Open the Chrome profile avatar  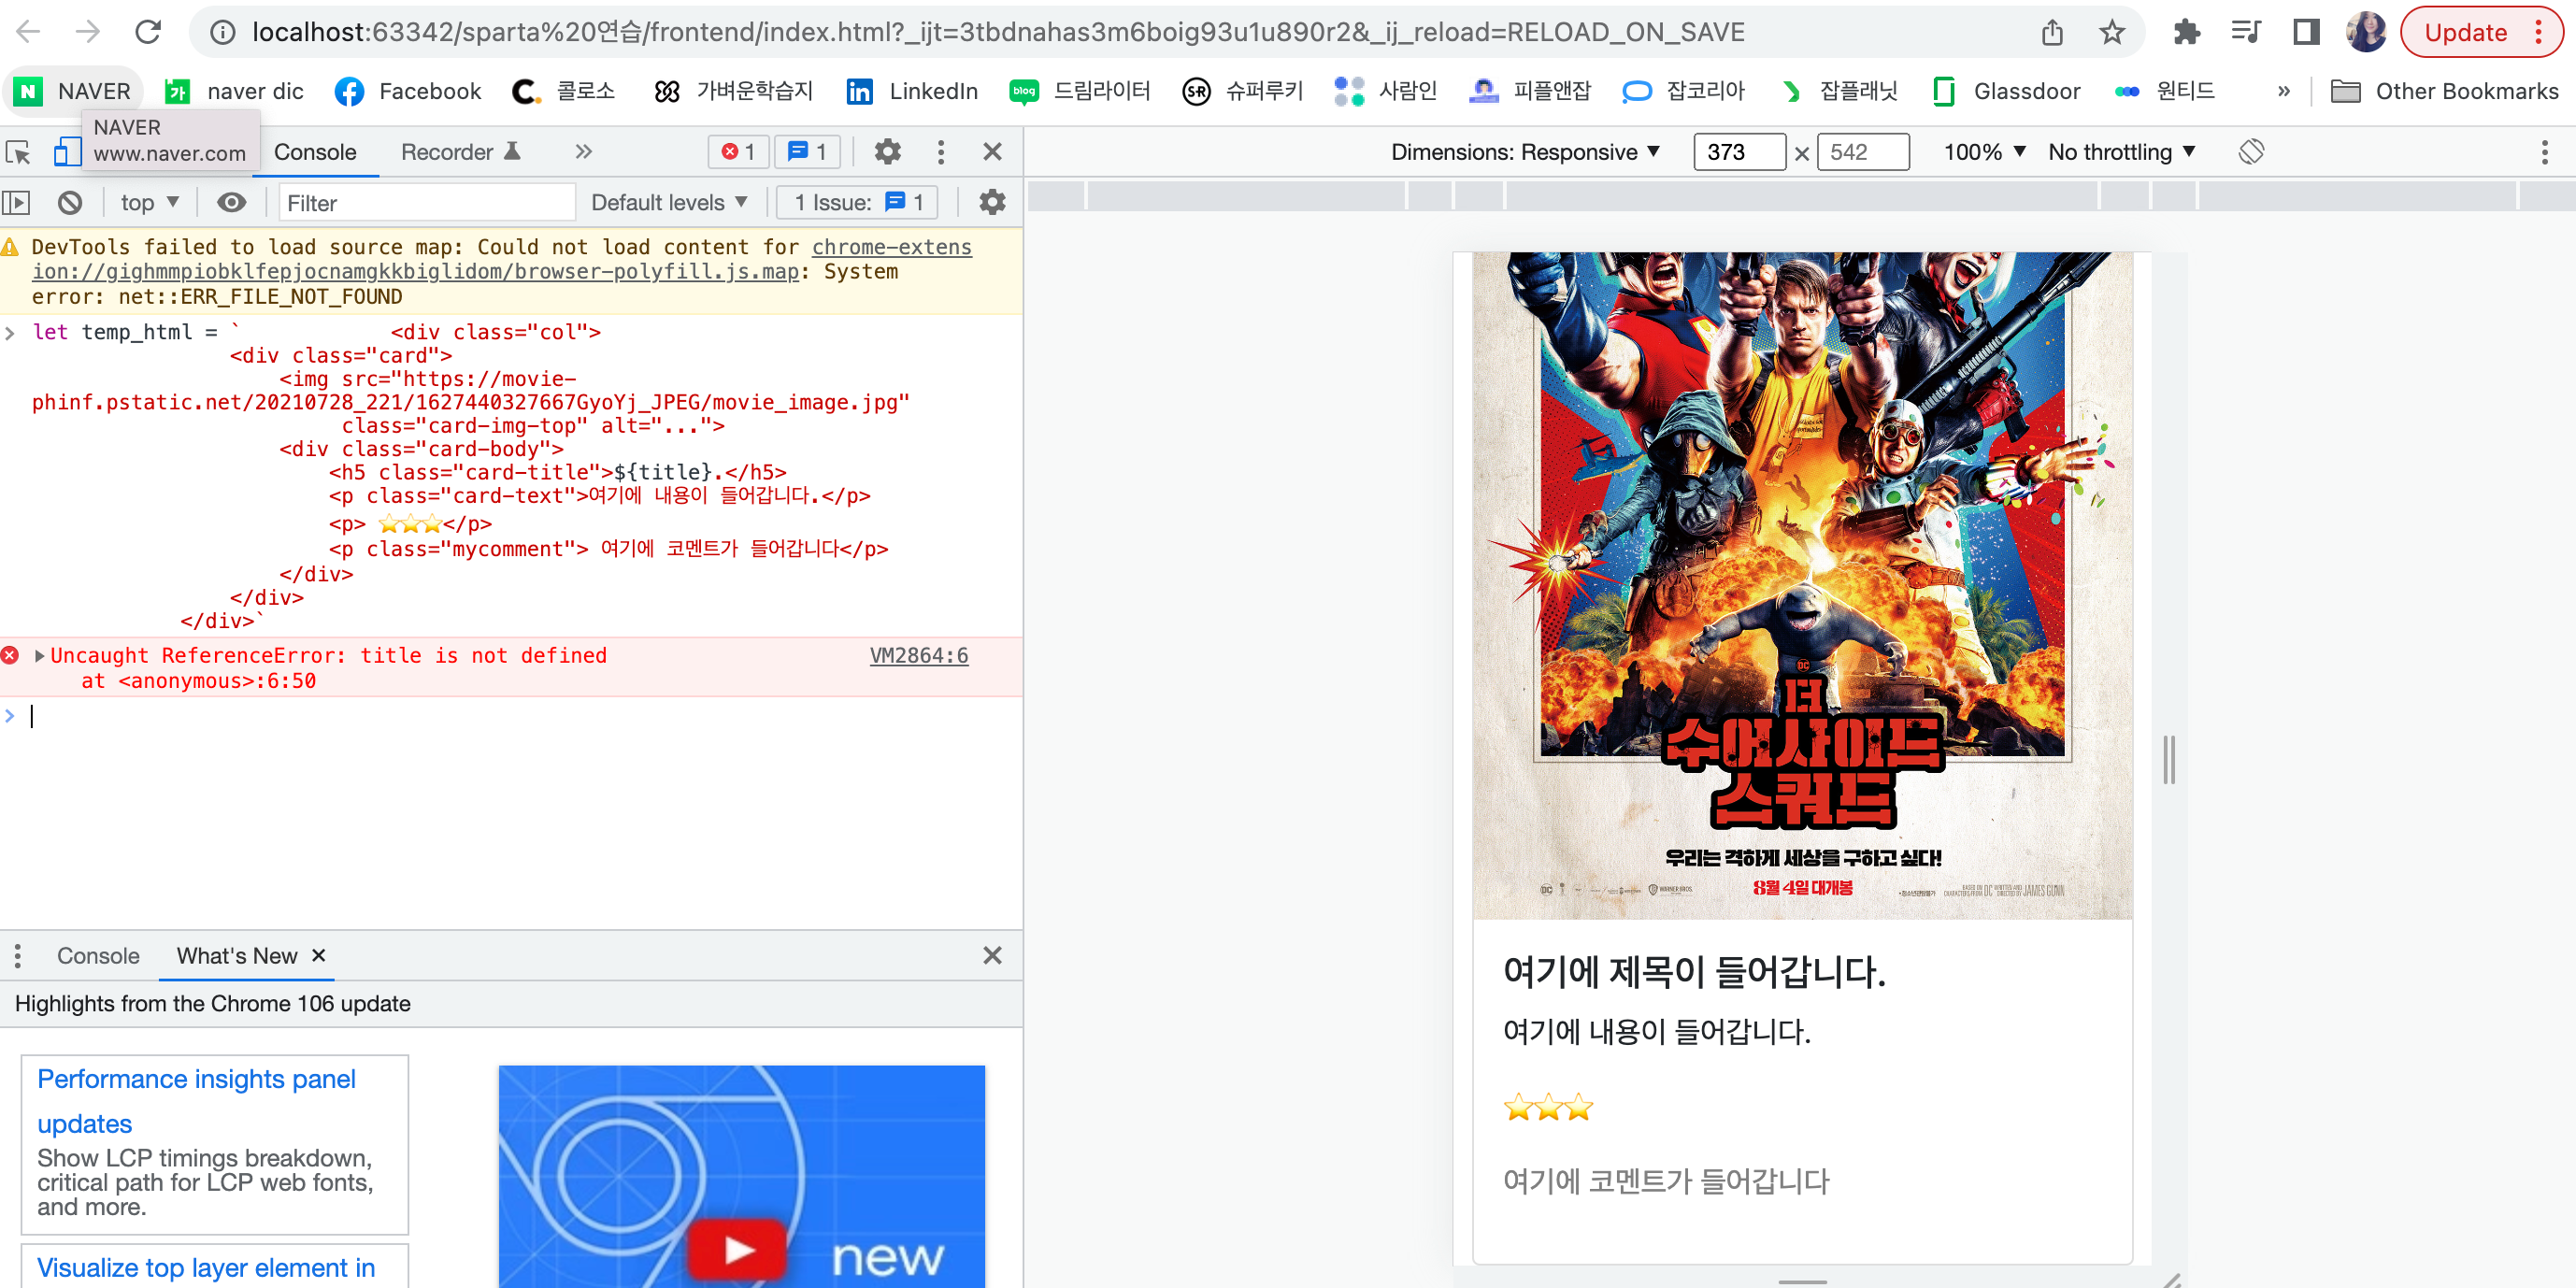click(2366, 32)
